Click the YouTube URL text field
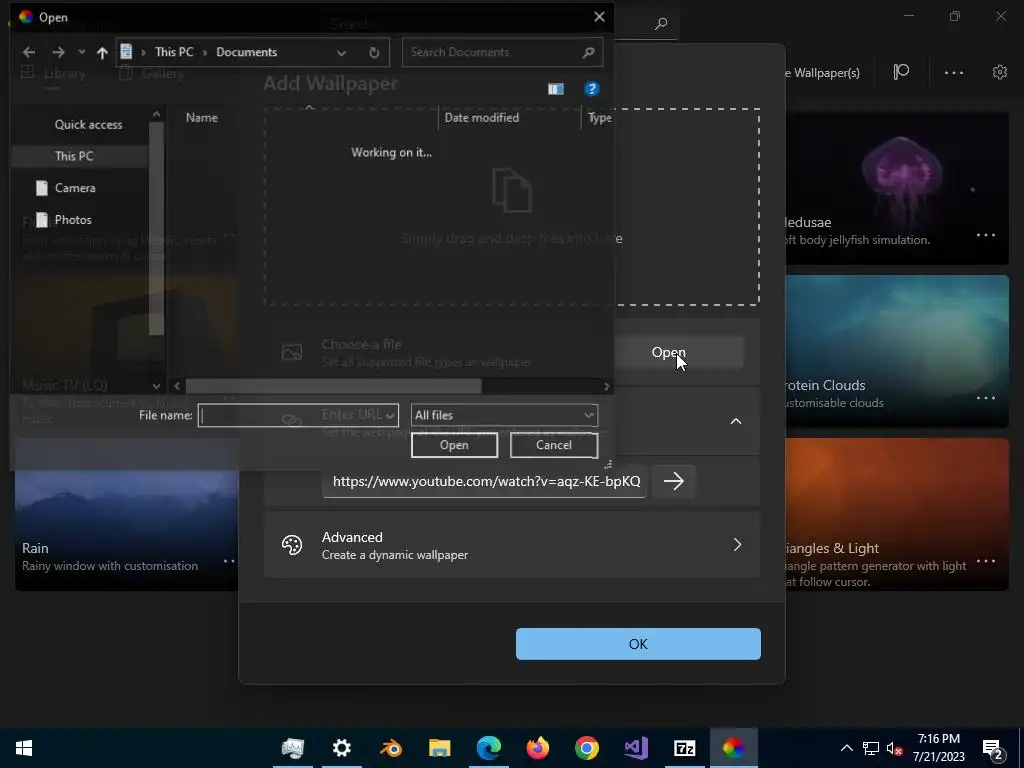This screenshot has width=1024, height=768. coord(485,481)
